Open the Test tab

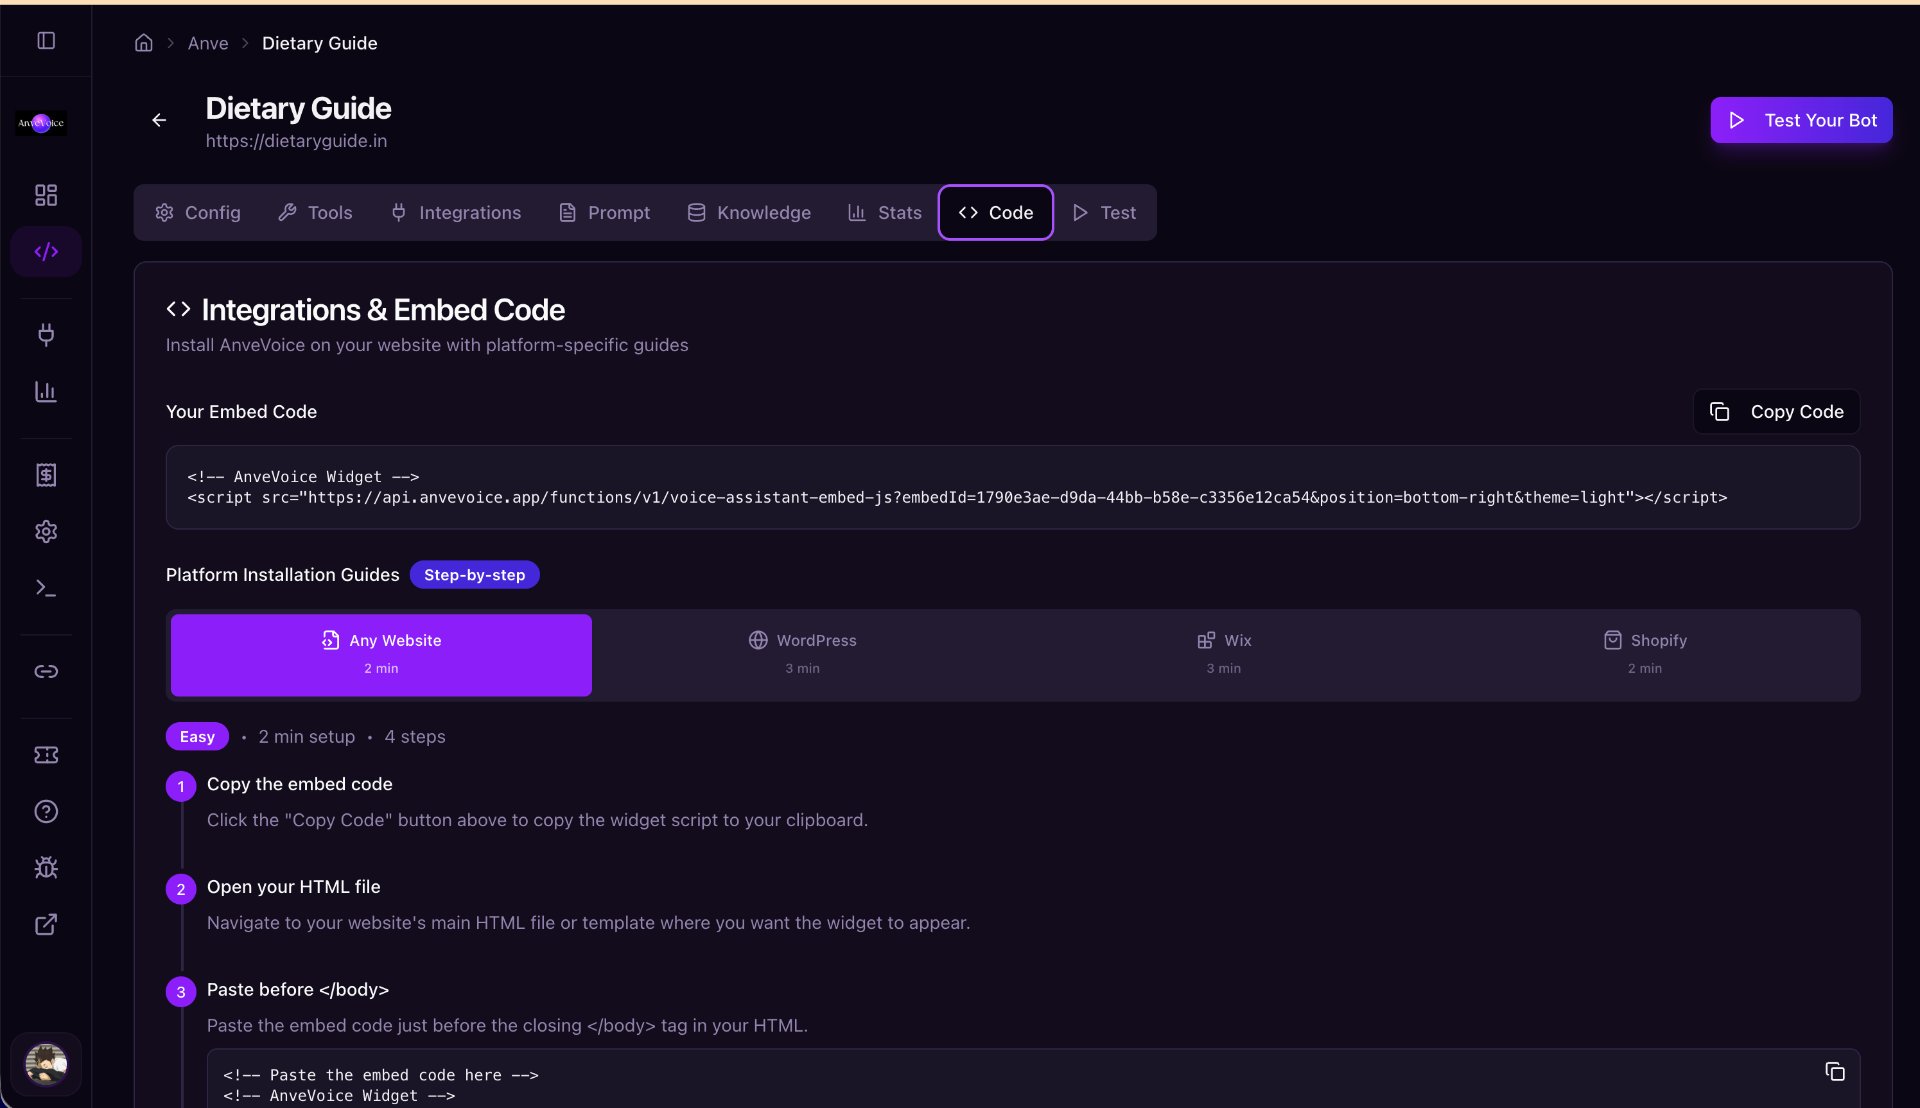click(x=1104, y=213)
